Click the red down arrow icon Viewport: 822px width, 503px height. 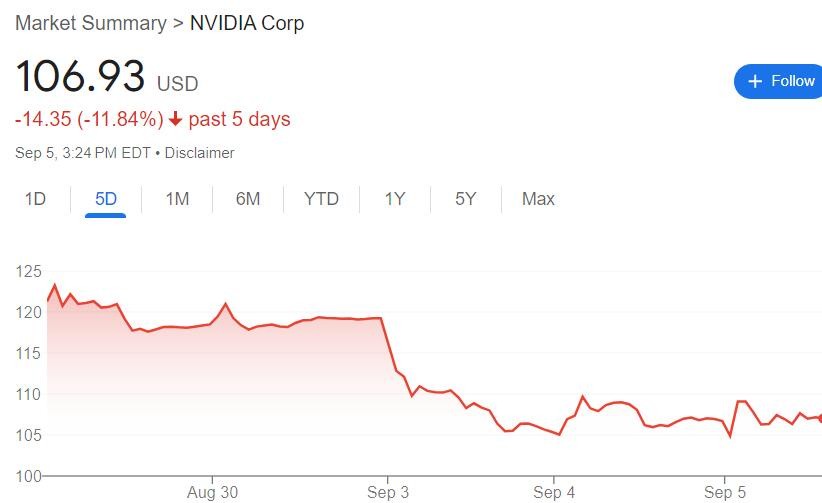[x=176, y=119]
